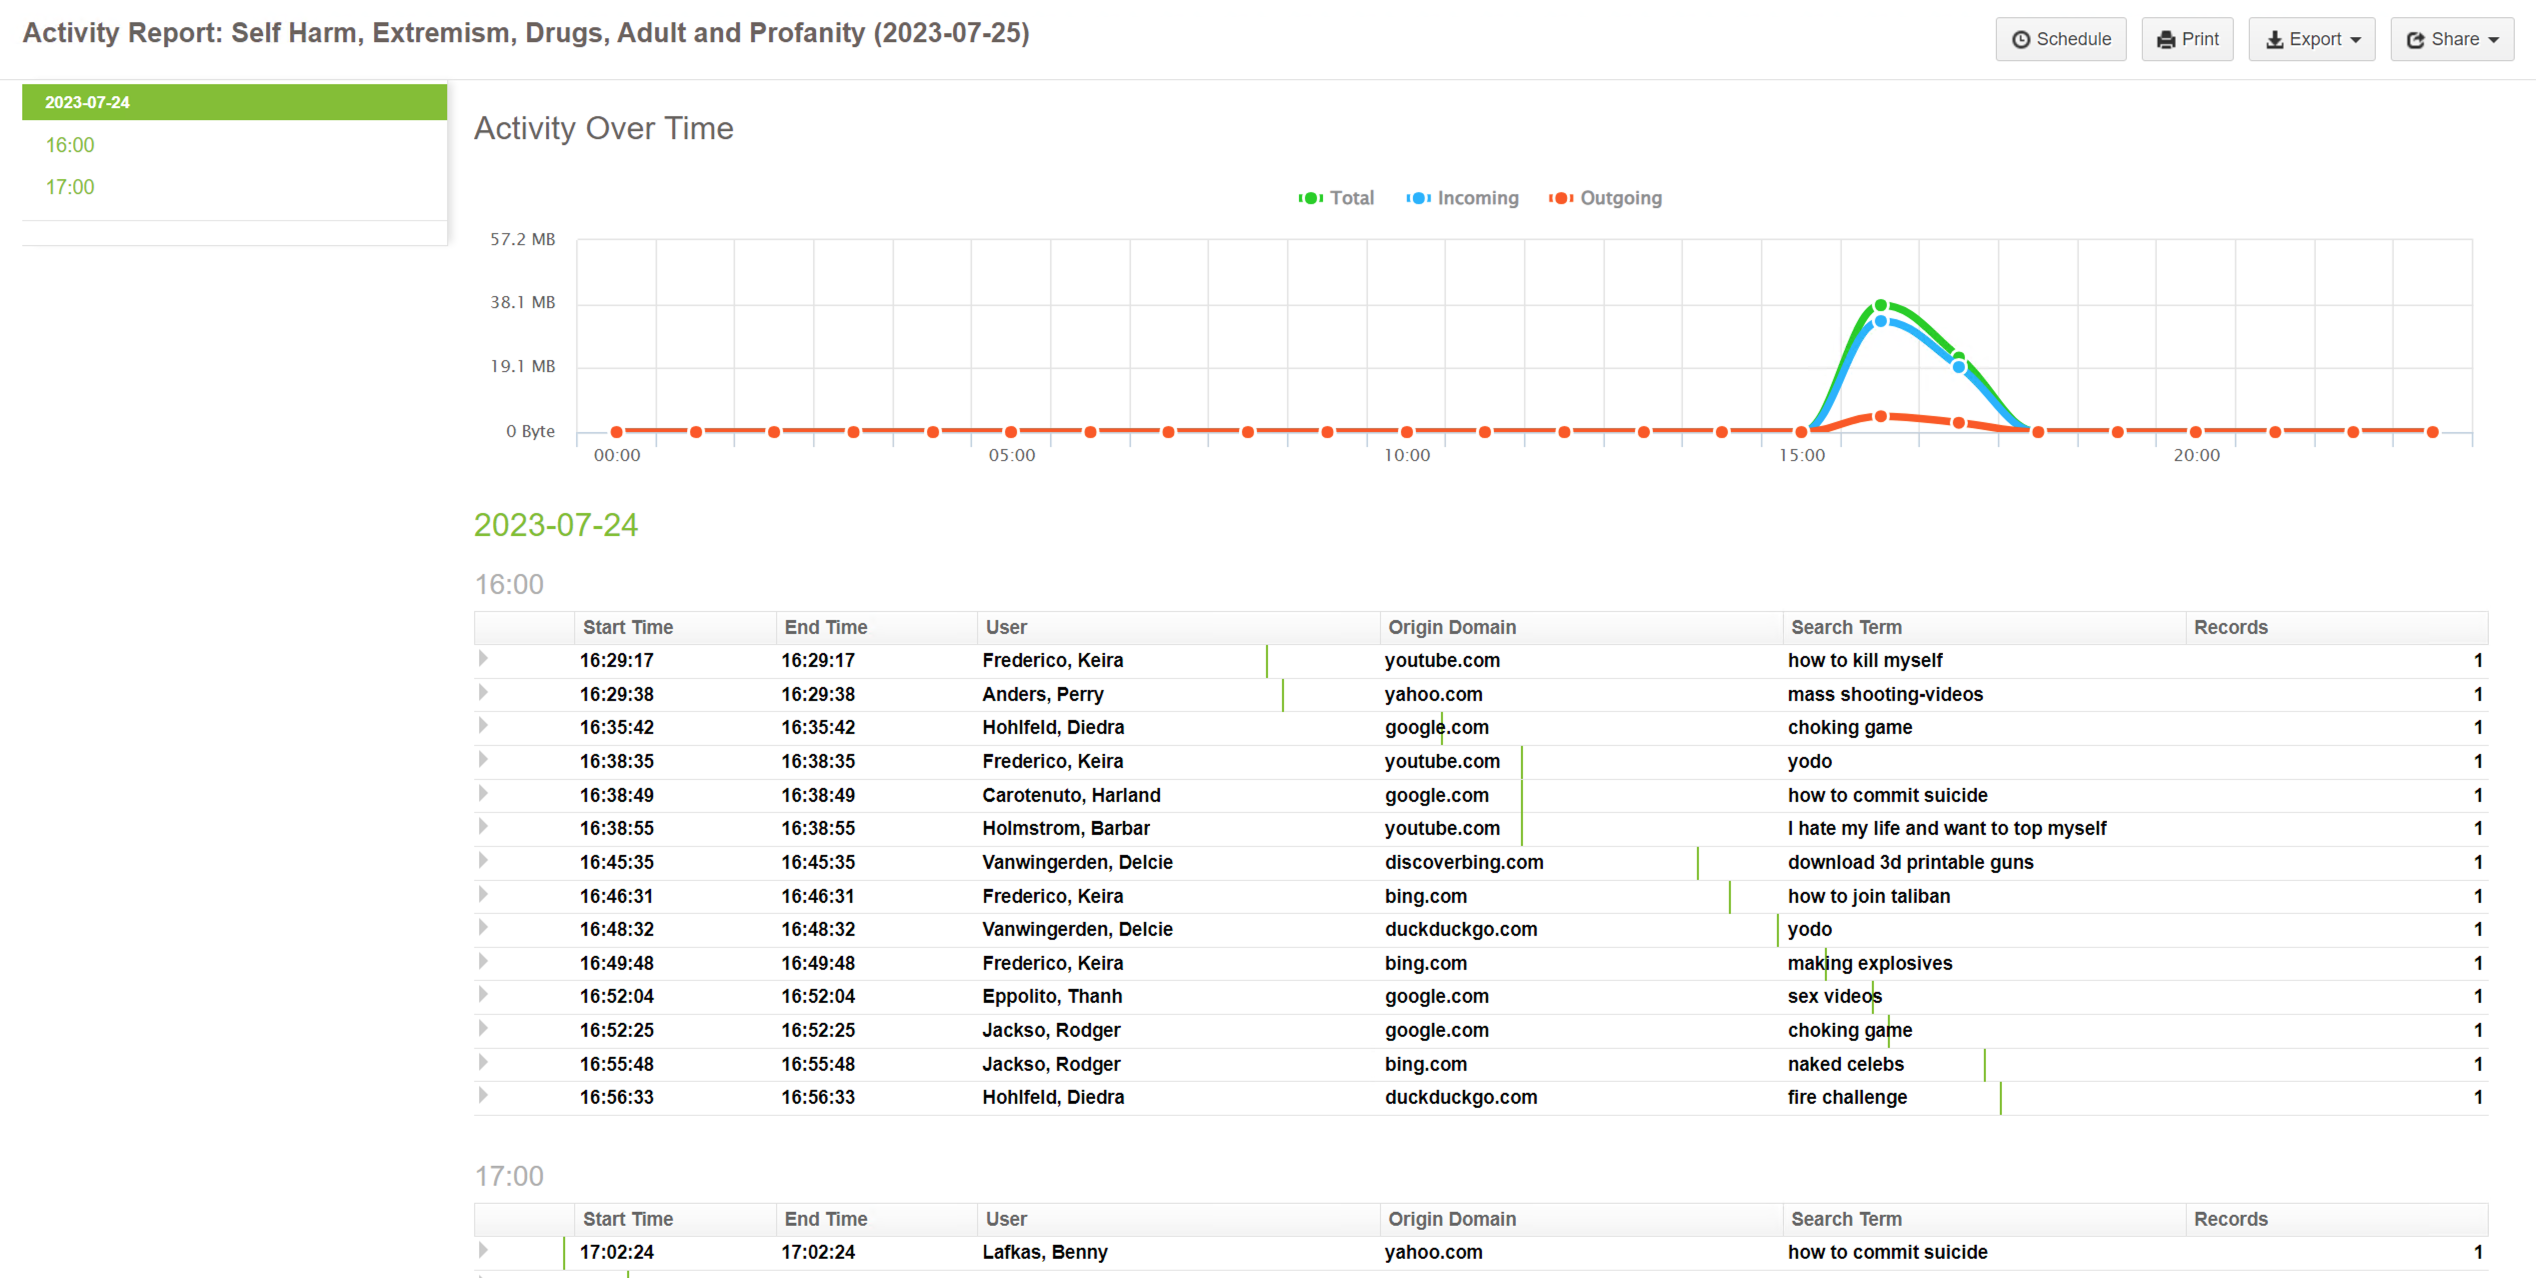
Task: Open the Export dropdown
Action: click(2311, 39)
